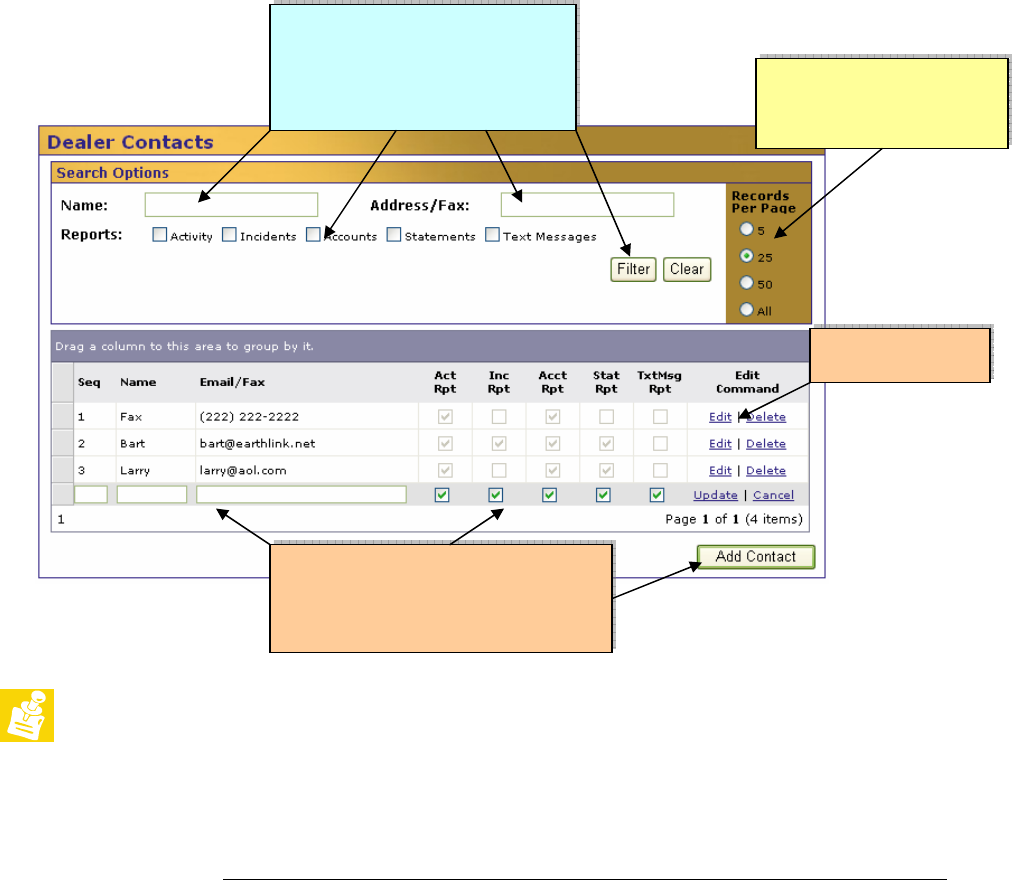Click the Email/Fax column header
Image resolution: width=1012 pixels, height=880 pixels.
232,382
